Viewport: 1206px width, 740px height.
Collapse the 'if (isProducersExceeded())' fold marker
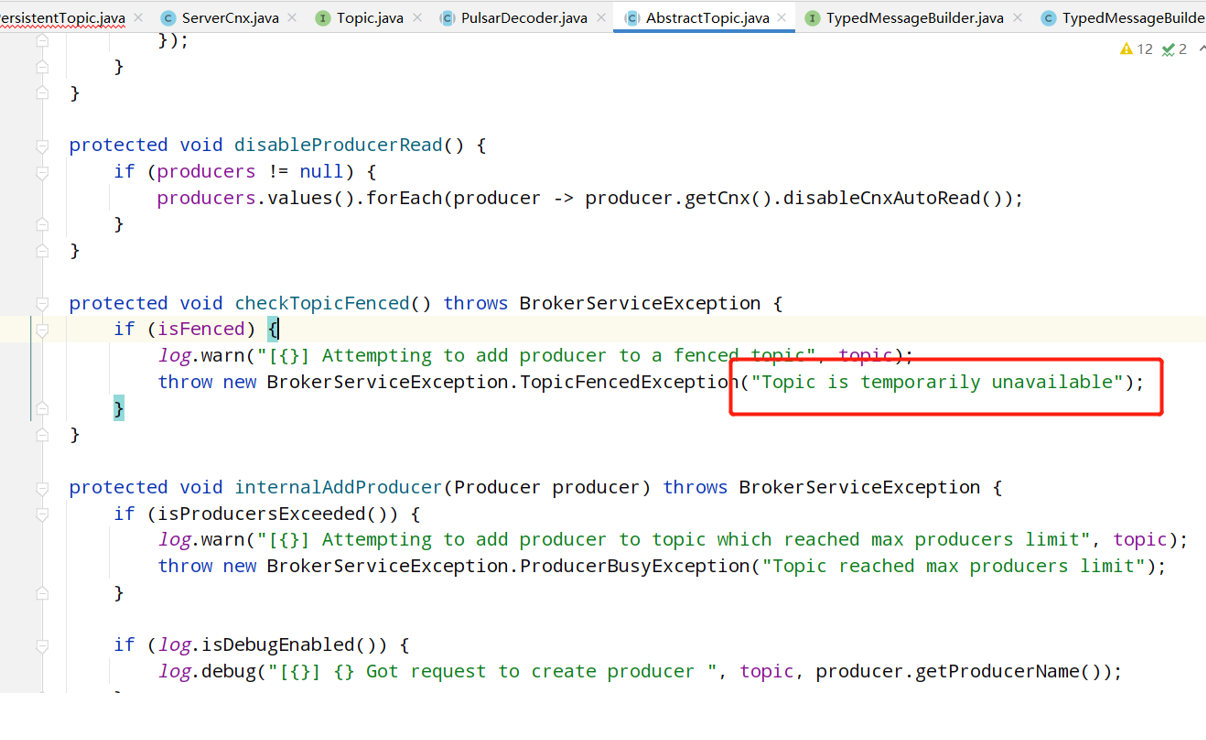(42, 514)
